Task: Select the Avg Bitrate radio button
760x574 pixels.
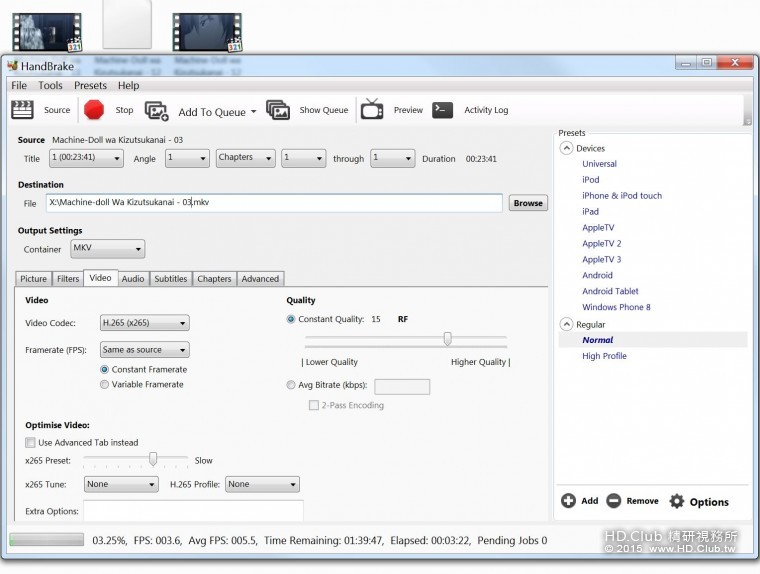Action: pos(291,385)
